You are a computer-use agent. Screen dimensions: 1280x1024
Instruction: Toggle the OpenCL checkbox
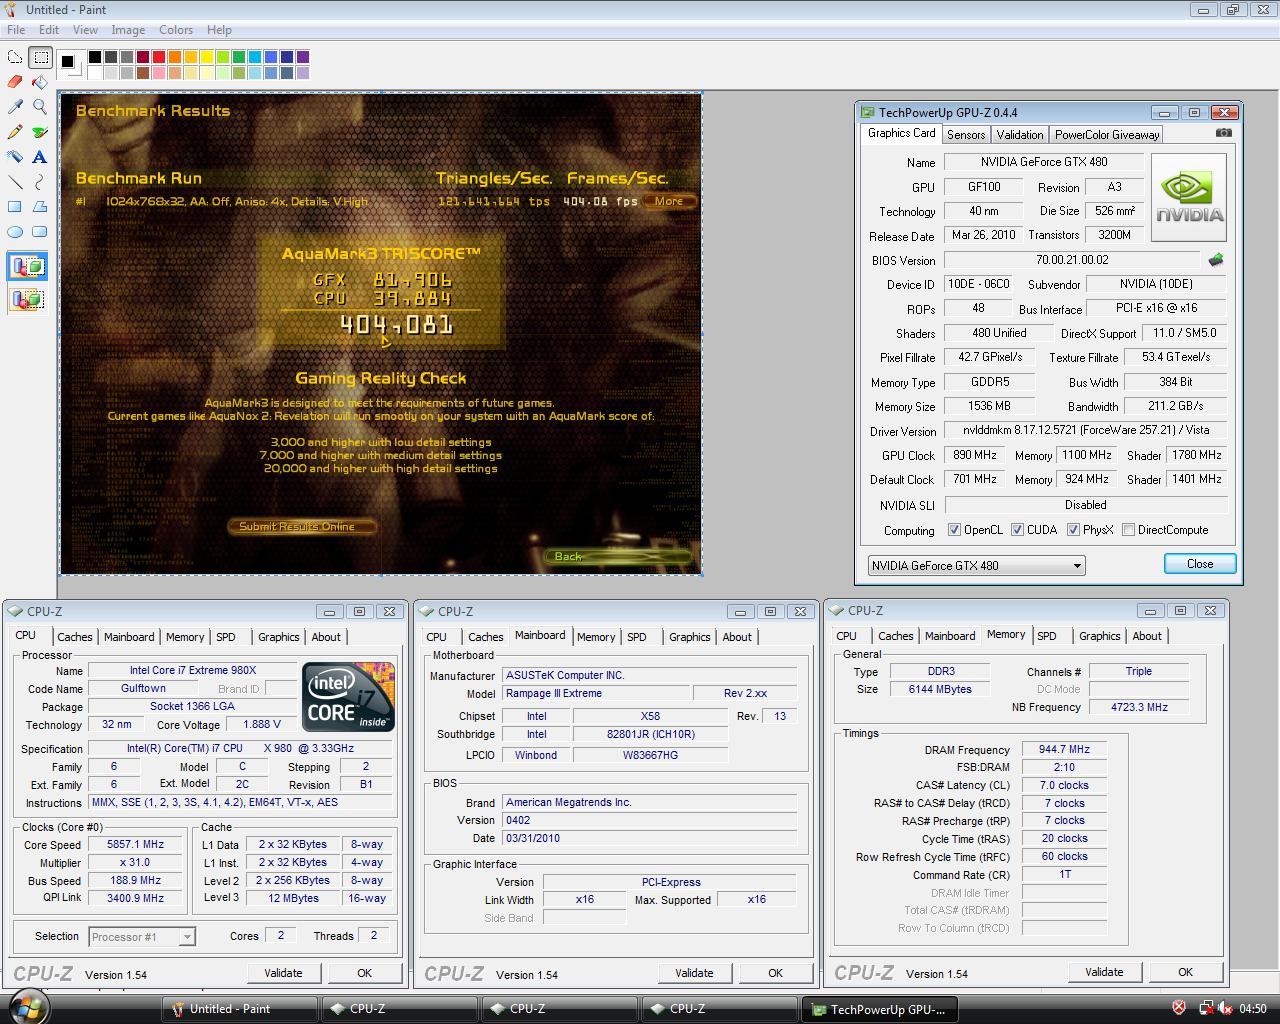point(954,530)
